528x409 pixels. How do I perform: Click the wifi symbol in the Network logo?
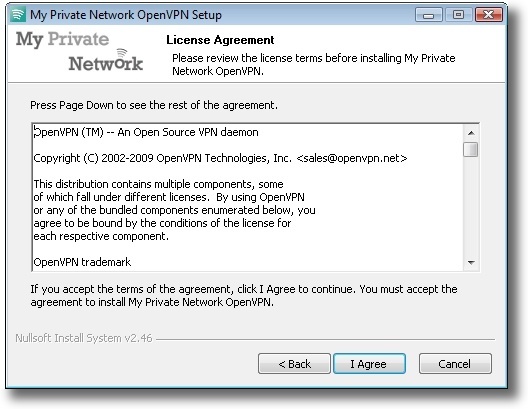(121, 53)
